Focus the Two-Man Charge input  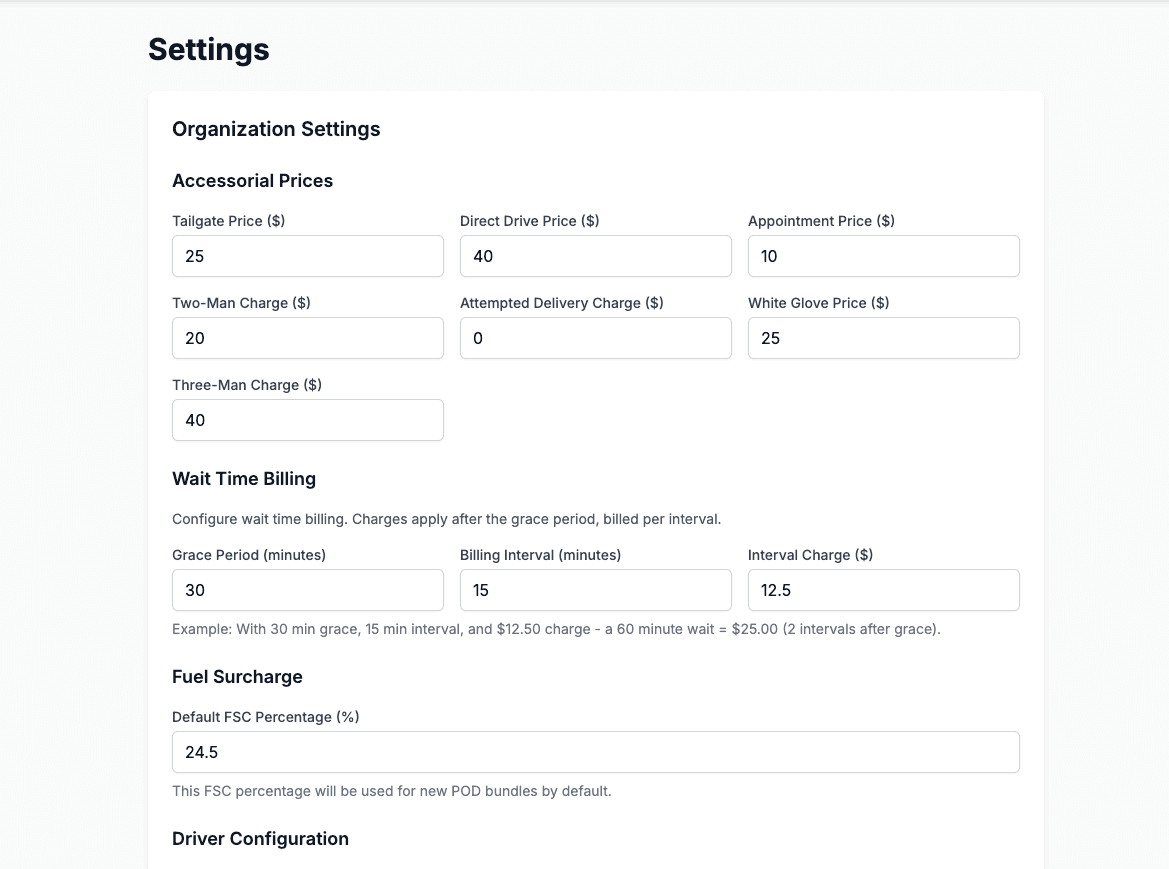pyautogui.click(x=307, y=338)
